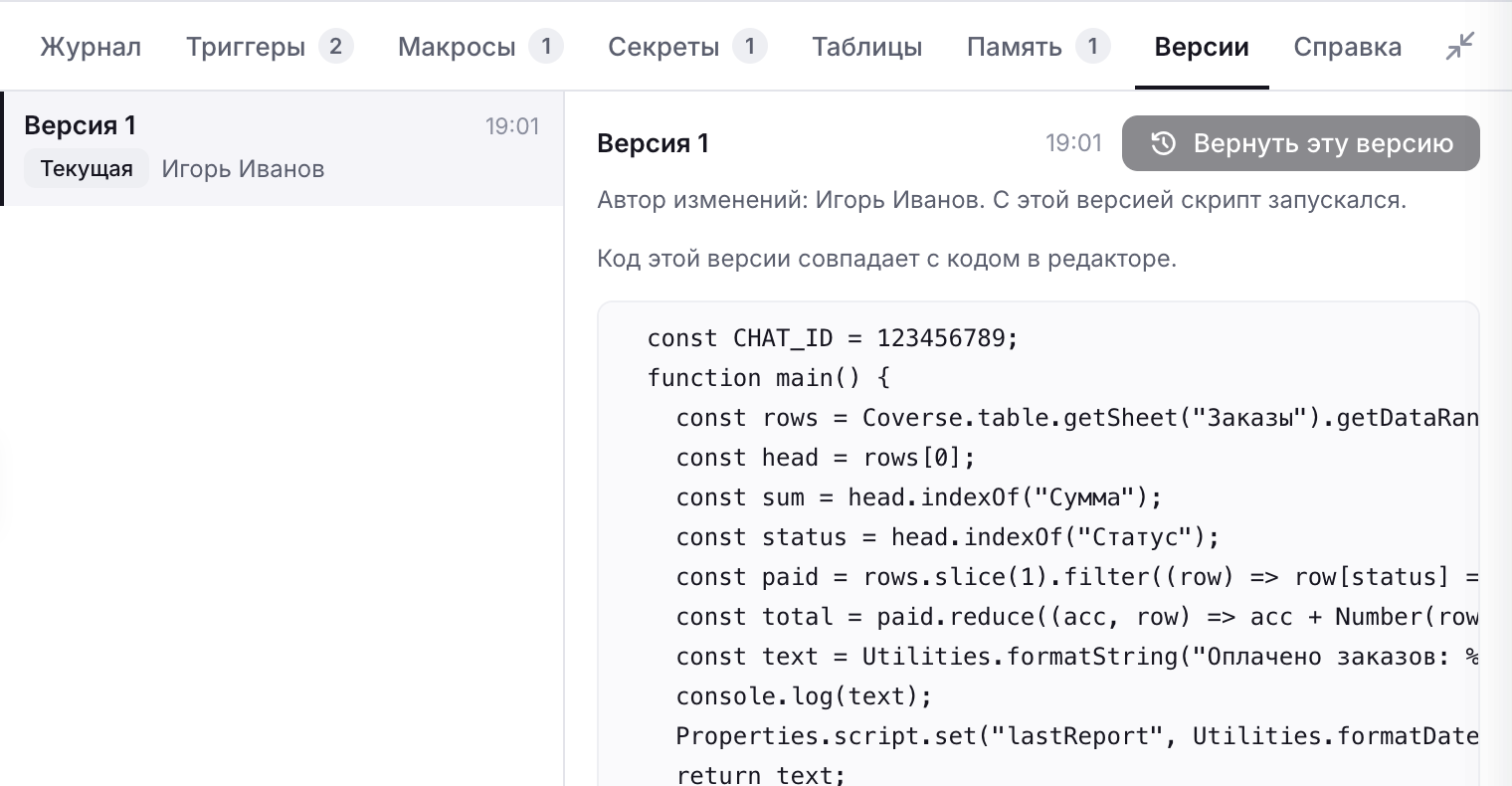
Task: Click the const total code line
Action: point(1077,617)
